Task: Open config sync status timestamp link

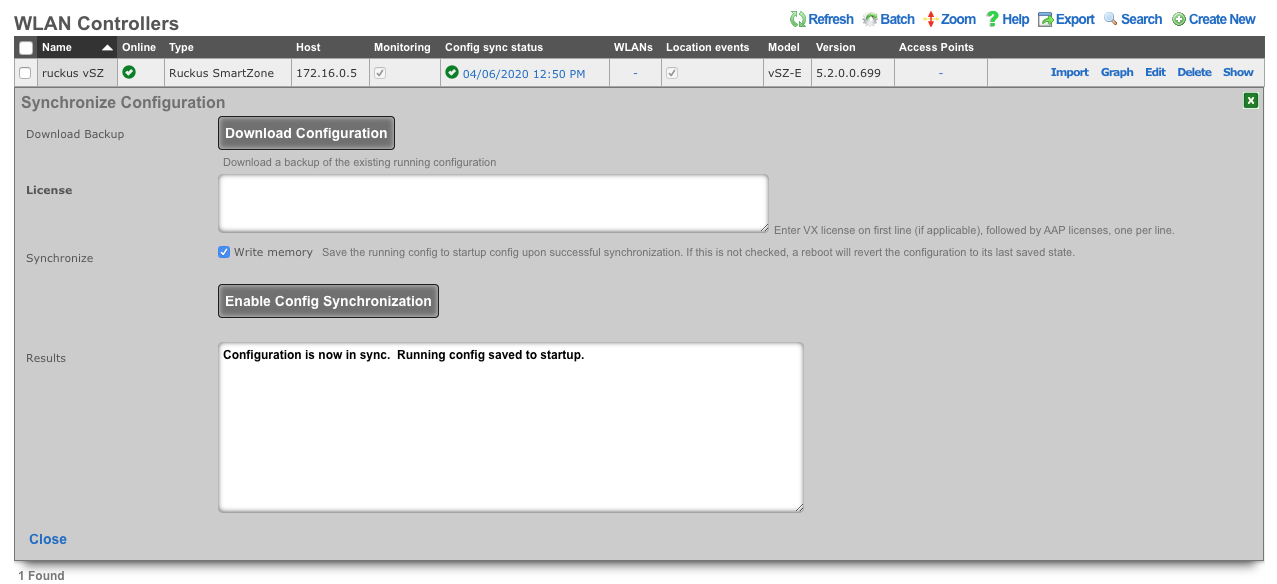Action: tap(523, 73)
